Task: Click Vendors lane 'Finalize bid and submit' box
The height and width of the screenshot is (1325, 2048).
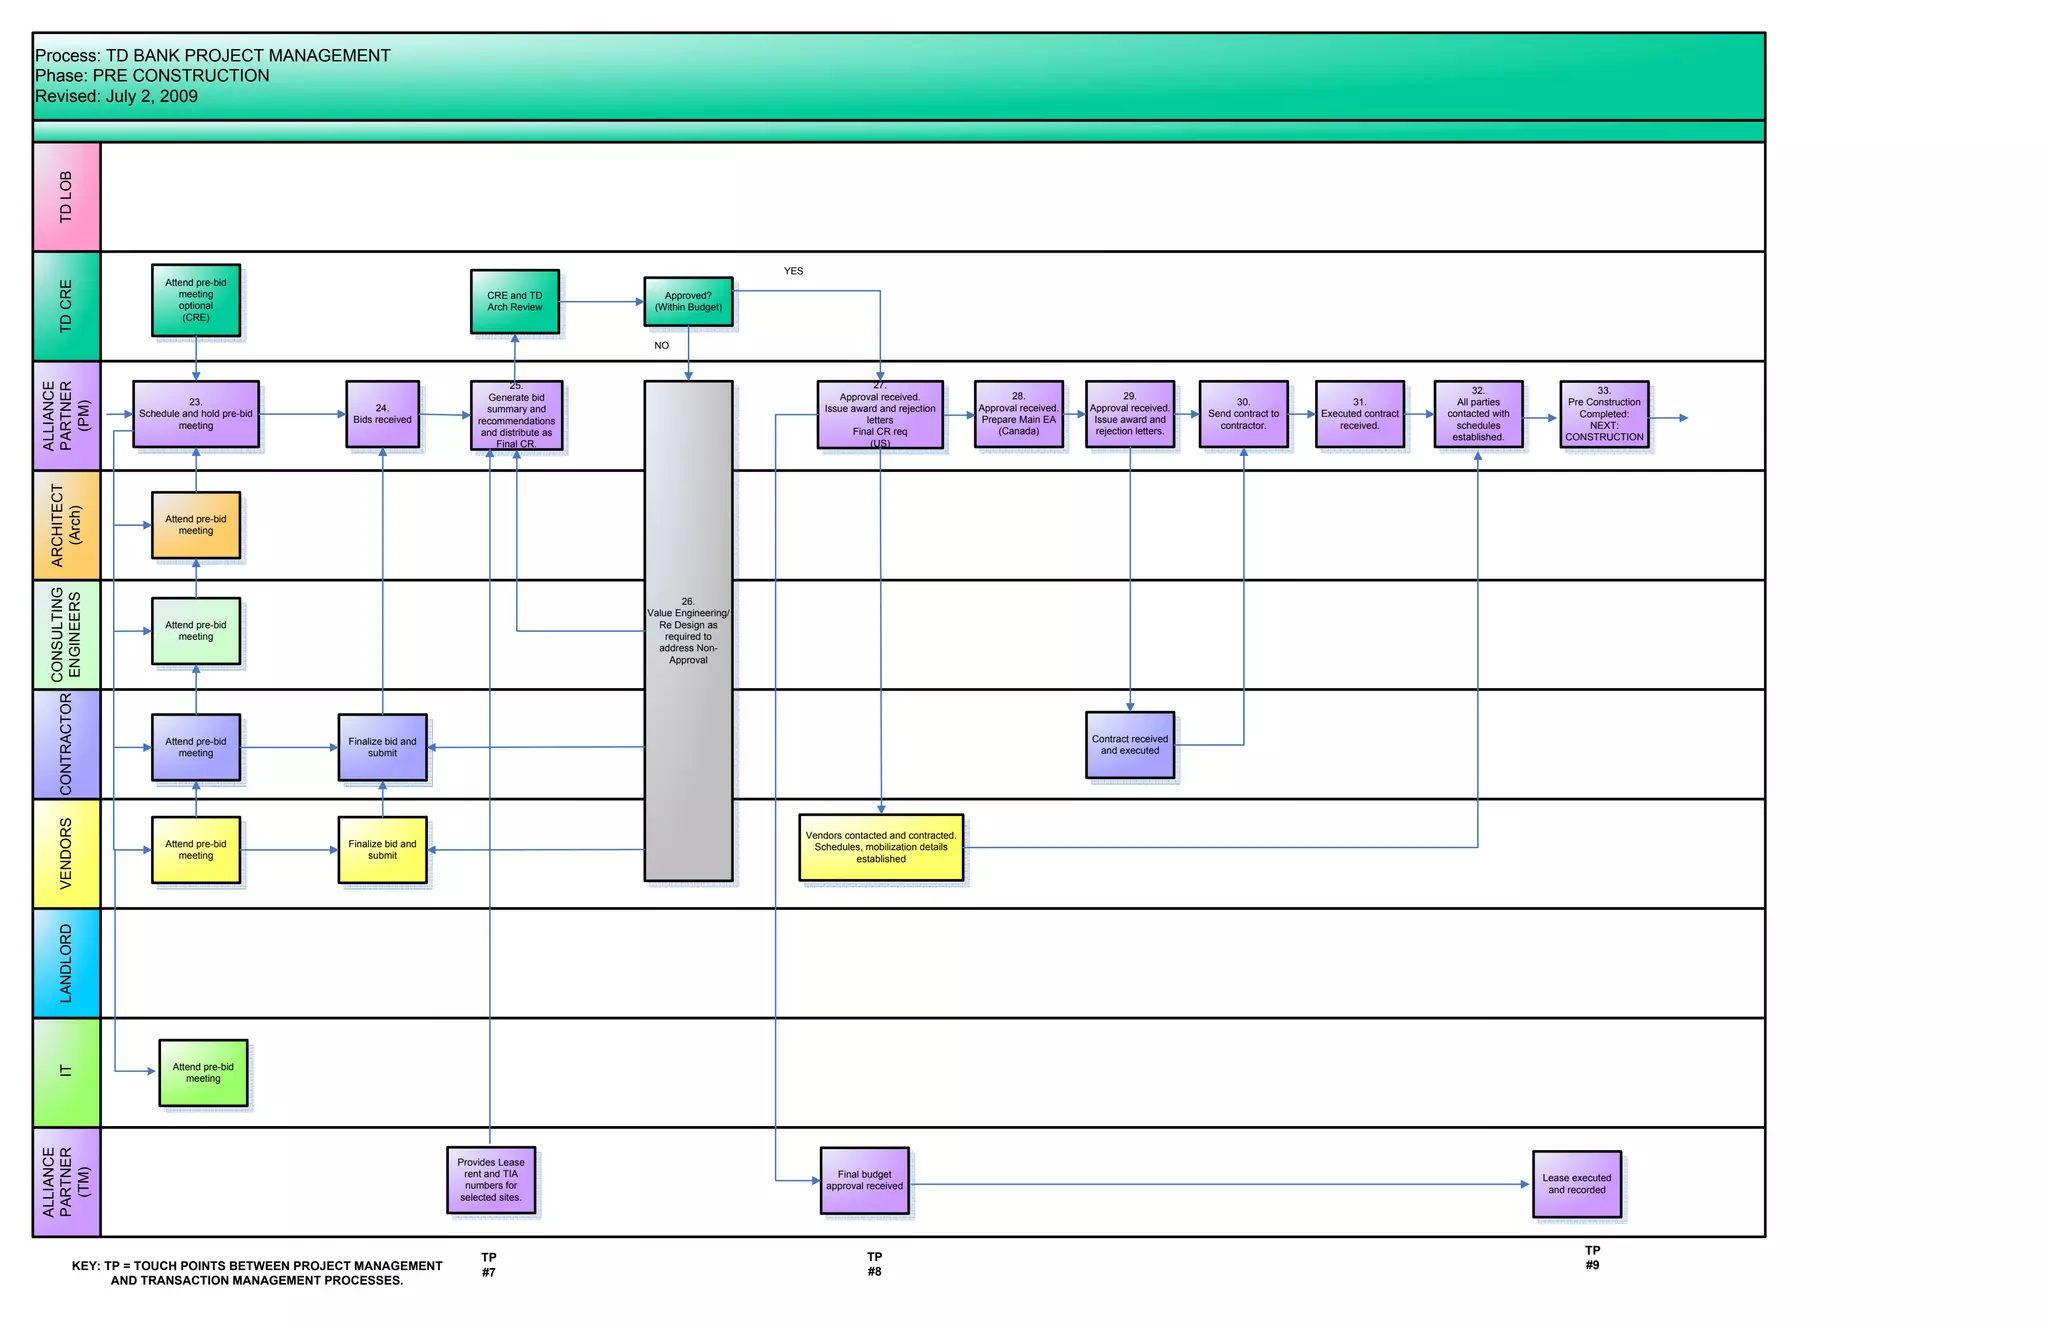Action: [382, 850]
